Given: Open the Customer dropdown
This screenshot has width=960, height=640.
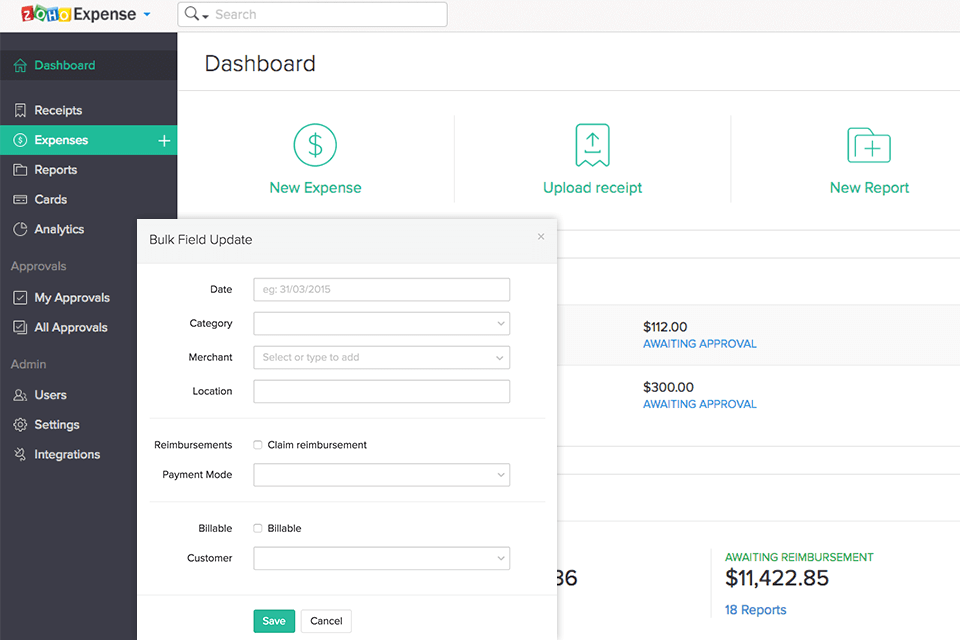Looking at the screenshot, I should (381, 559).
